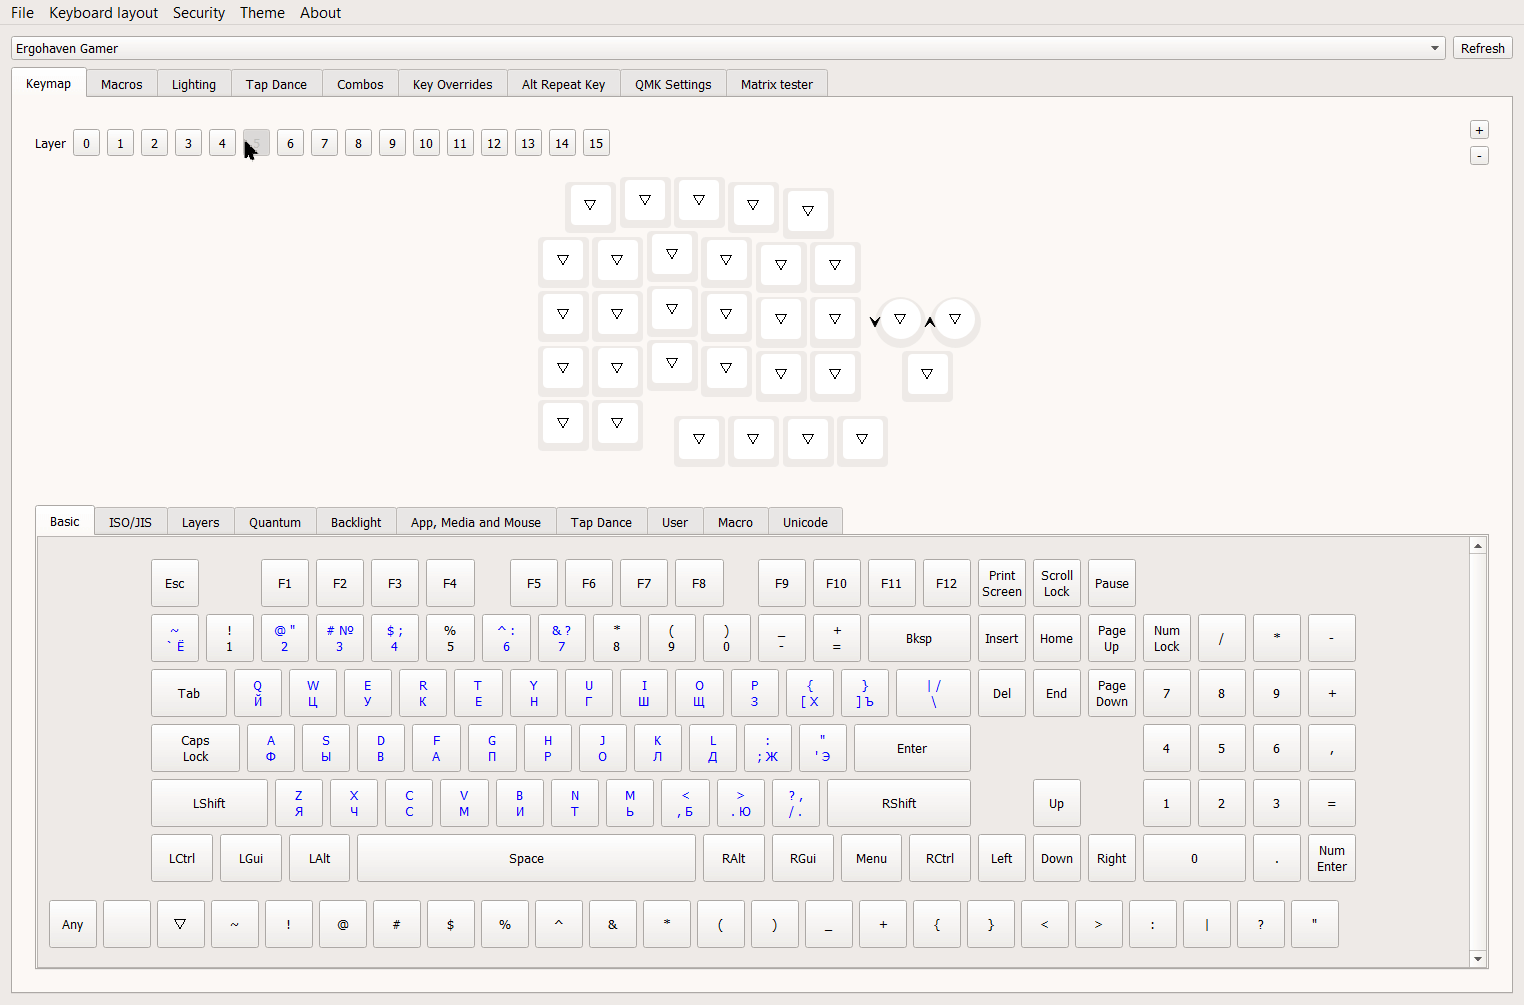Select the transparent ▽ keycode beside Any
Viewport: 1524px width, 1005px height.
pyautogui.click(x=180, y=924)
